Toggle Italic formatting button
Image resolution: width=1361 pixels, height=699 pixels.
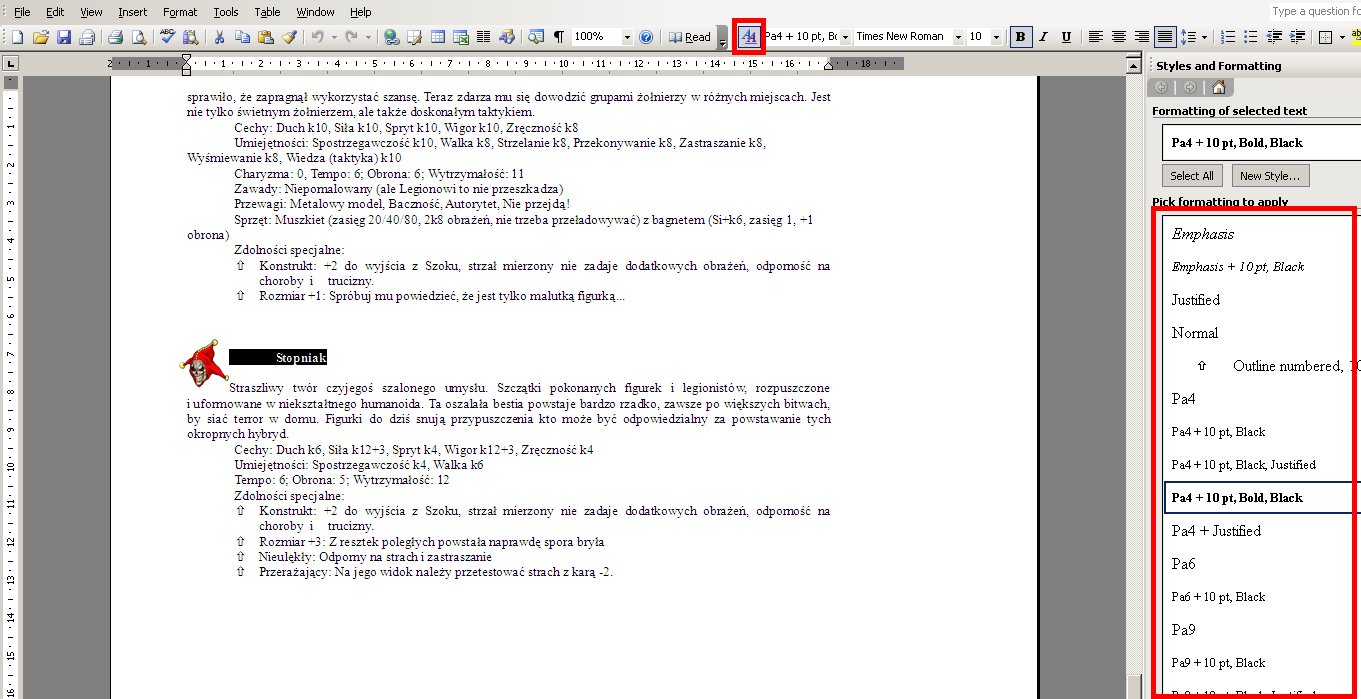1043,37
